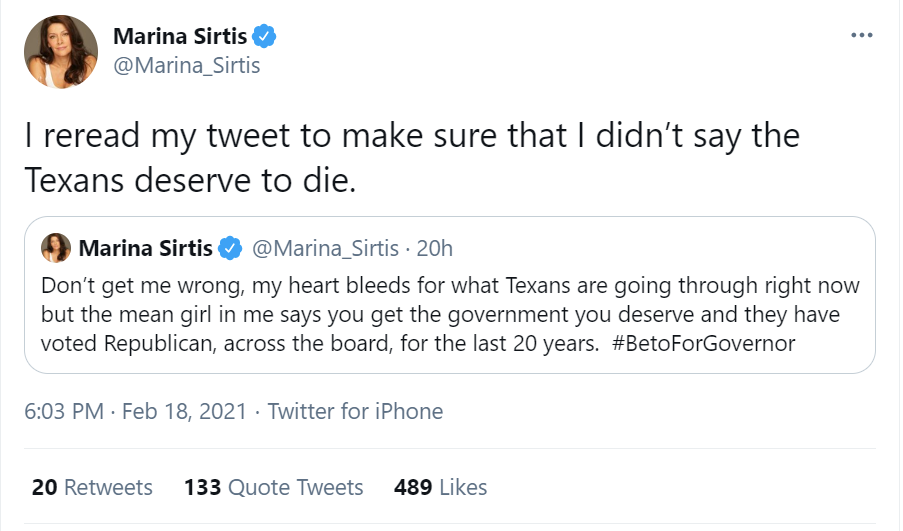Screen dimensions: 903x531
Task: Click the verified badge inside the quoted tweet
Action: coord(230,248)
